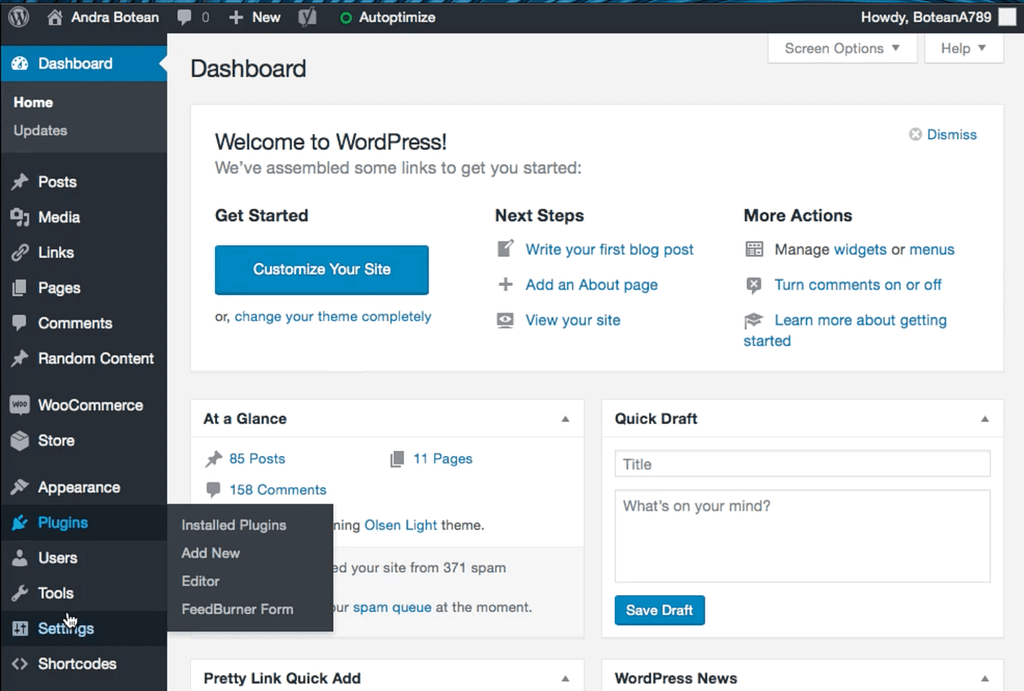This screenshot has width=1024, height=691.
Task: Open the Yoast SEO icon in admin bar
Action: [x=308, y=18]
